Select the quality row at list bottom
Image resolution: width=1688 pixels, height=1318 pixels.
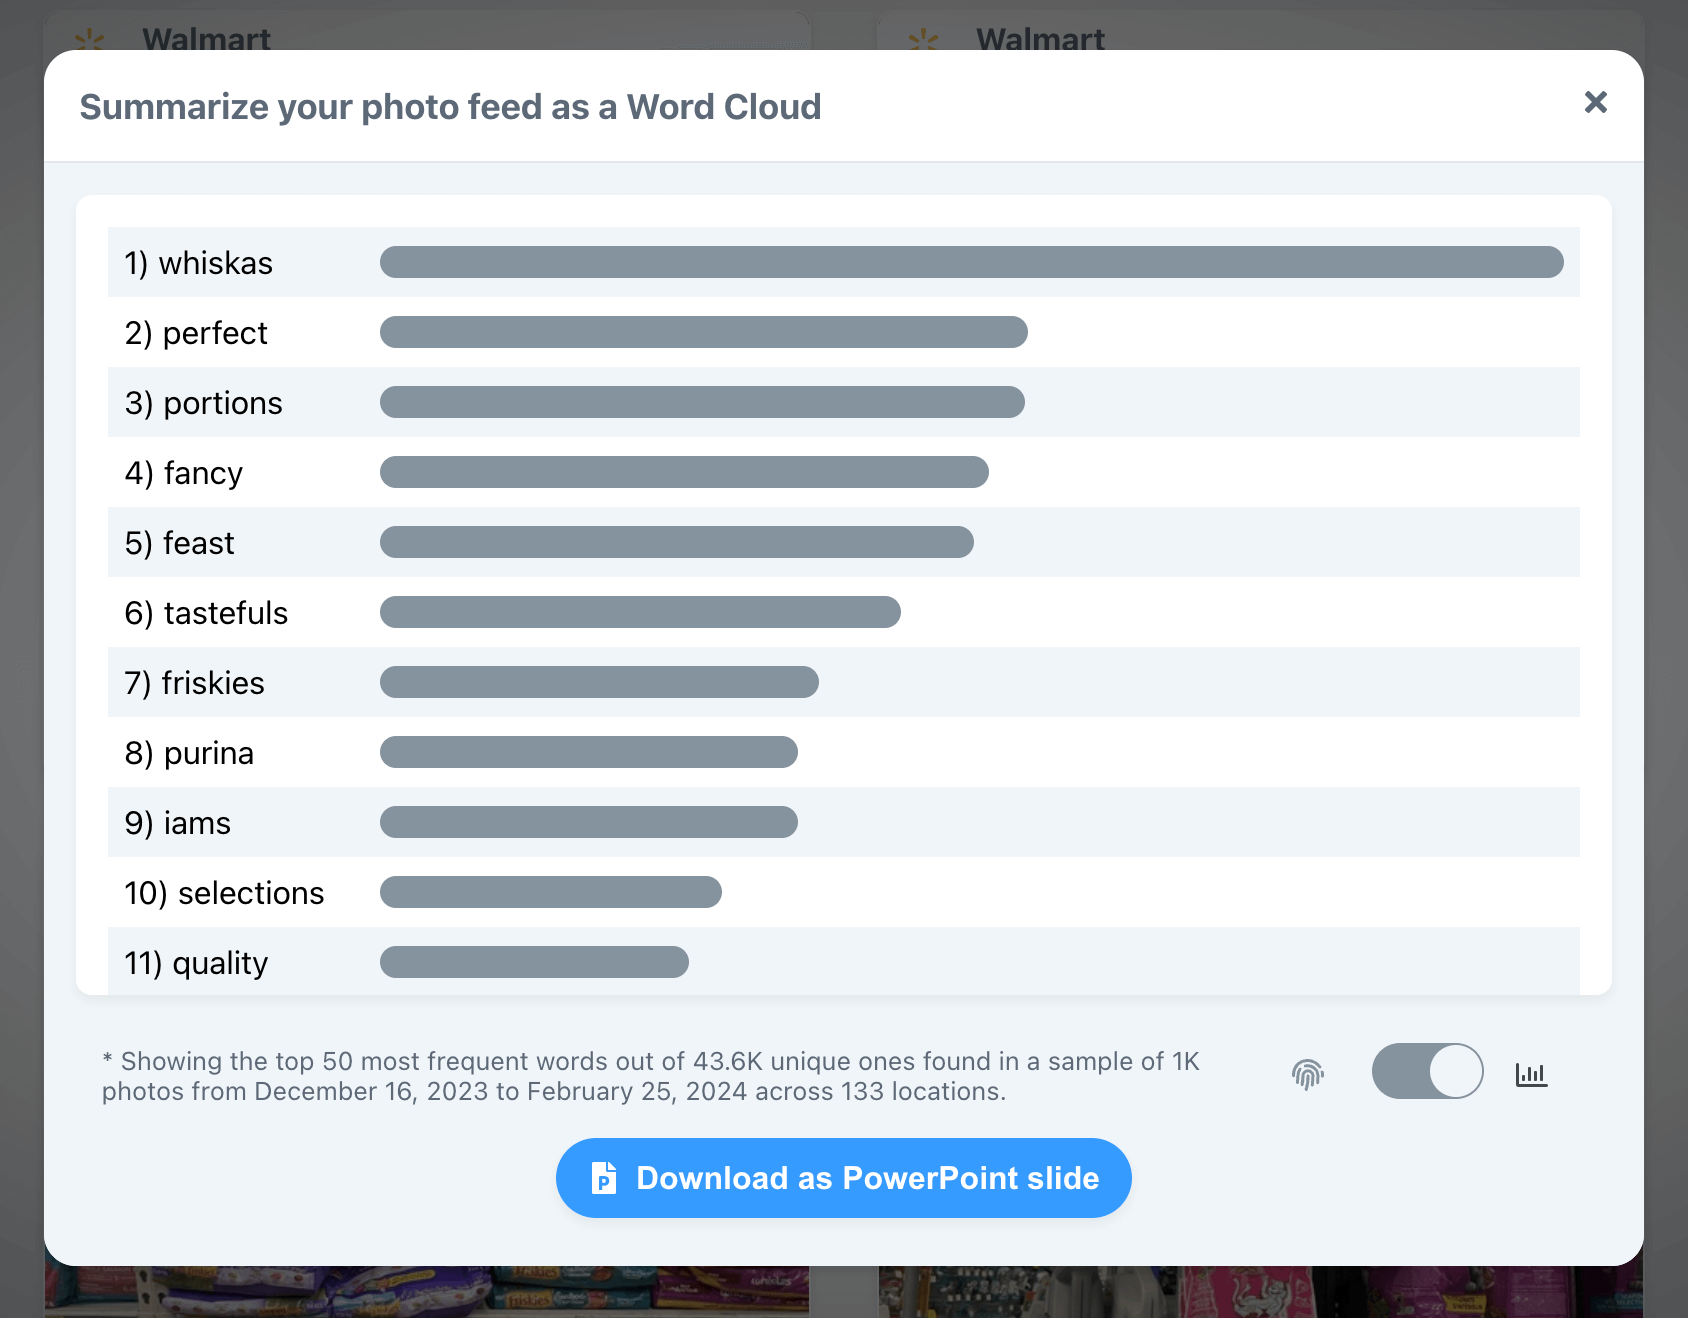pyautogui.click(x=196, y=962)
